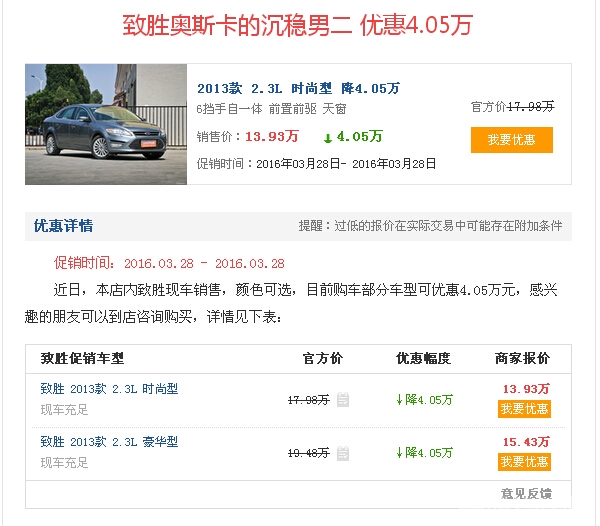
Task: Click the 促销时间 2016年03月28日 line in summary
Action: [x=316, y=164]
